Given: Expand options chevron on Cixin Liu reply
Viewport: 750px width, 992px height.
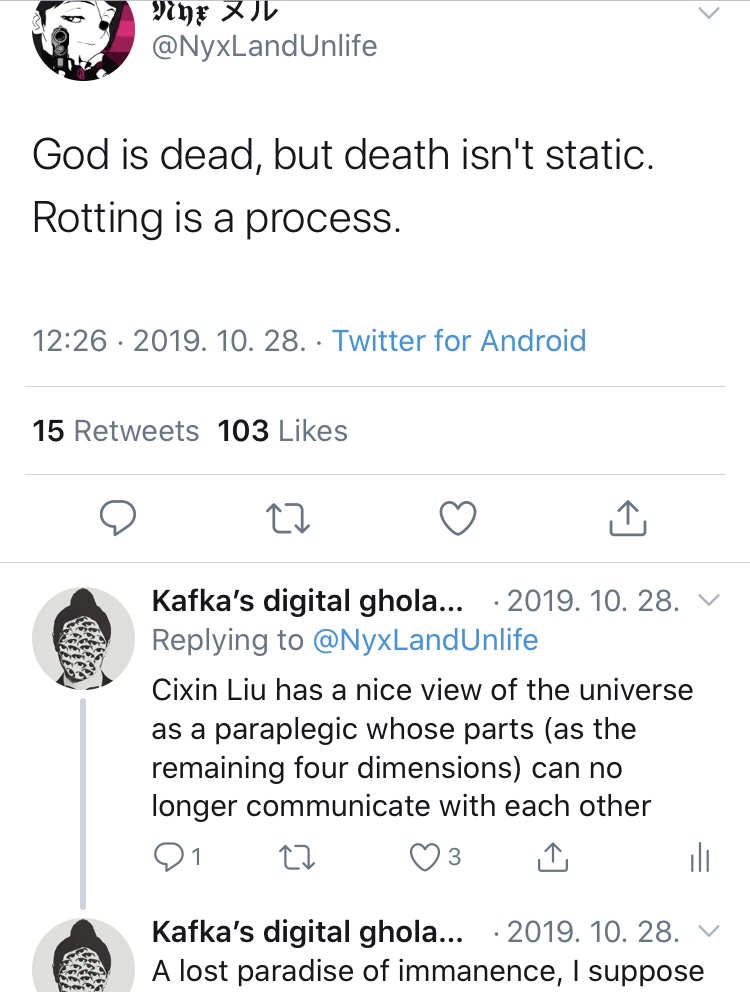Looking at the screenshot, I should tap(707, 600).
